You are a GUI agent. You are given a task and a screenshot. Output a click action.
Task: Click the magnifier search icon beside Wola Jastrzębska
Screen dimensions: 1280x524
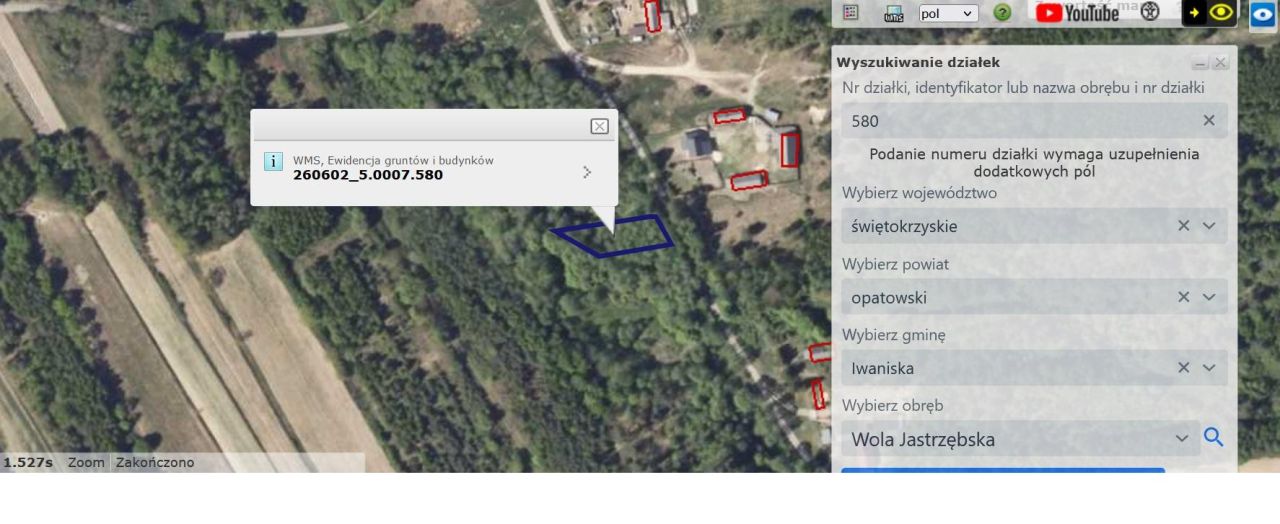[x=1213, y=437]
